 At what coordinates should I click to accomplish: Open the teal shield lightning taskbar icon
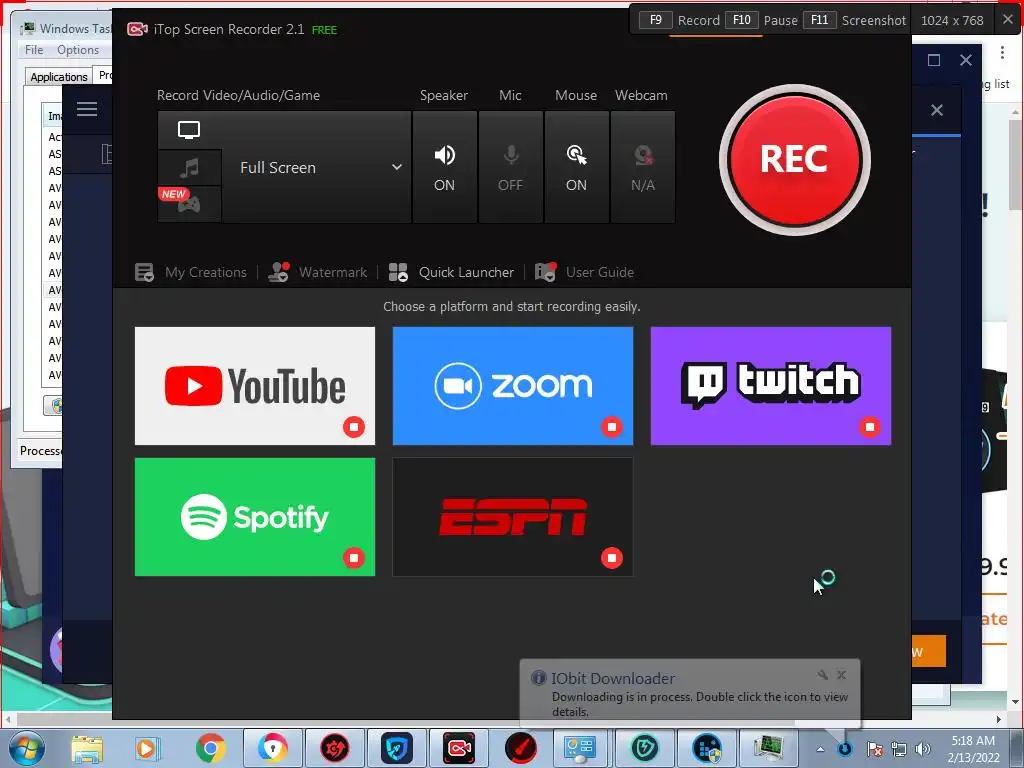point(645,748)
